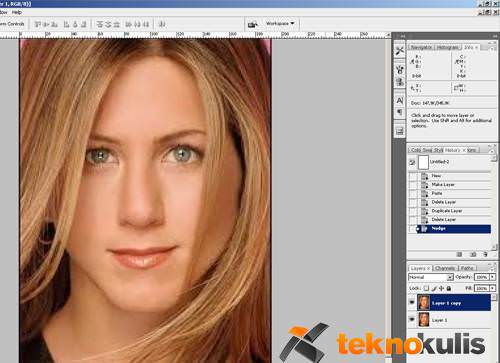500x363 pixels.
Task: Select the Untitled-2 snapshot thumbnail
Action: pyautogui.click(x=423, y=162)
